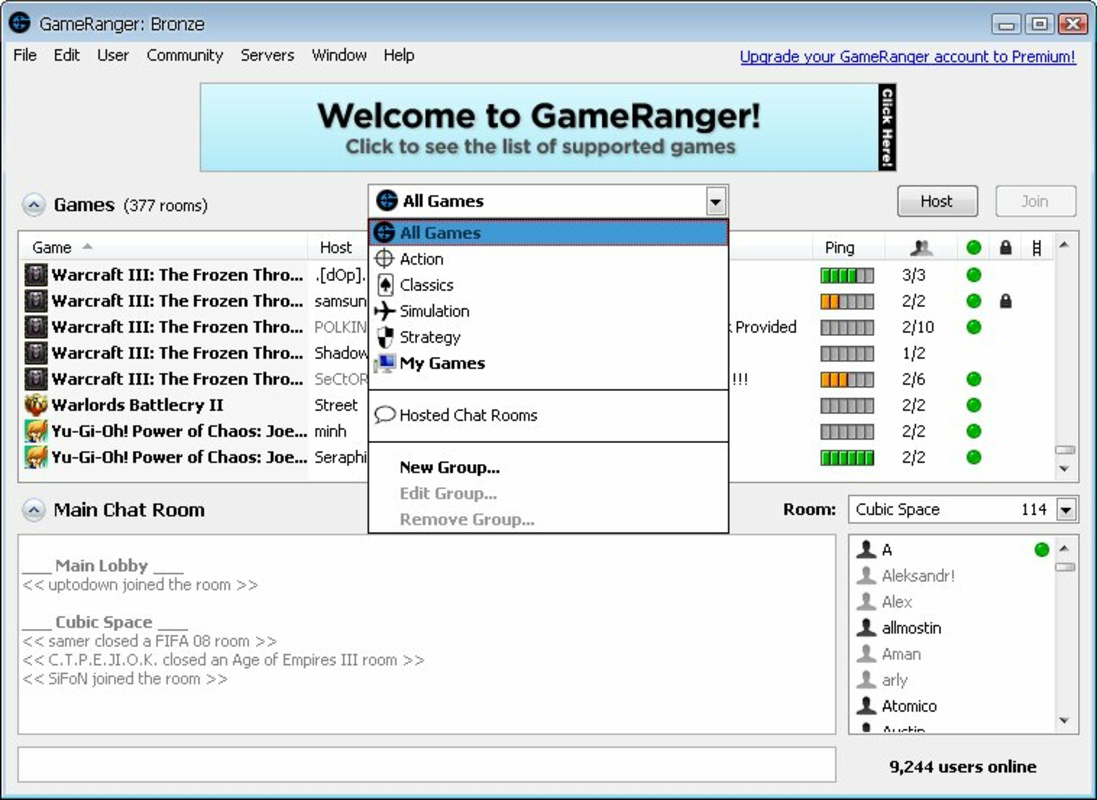
Task: Sort by the Host column header
Action: click(336, 247)
